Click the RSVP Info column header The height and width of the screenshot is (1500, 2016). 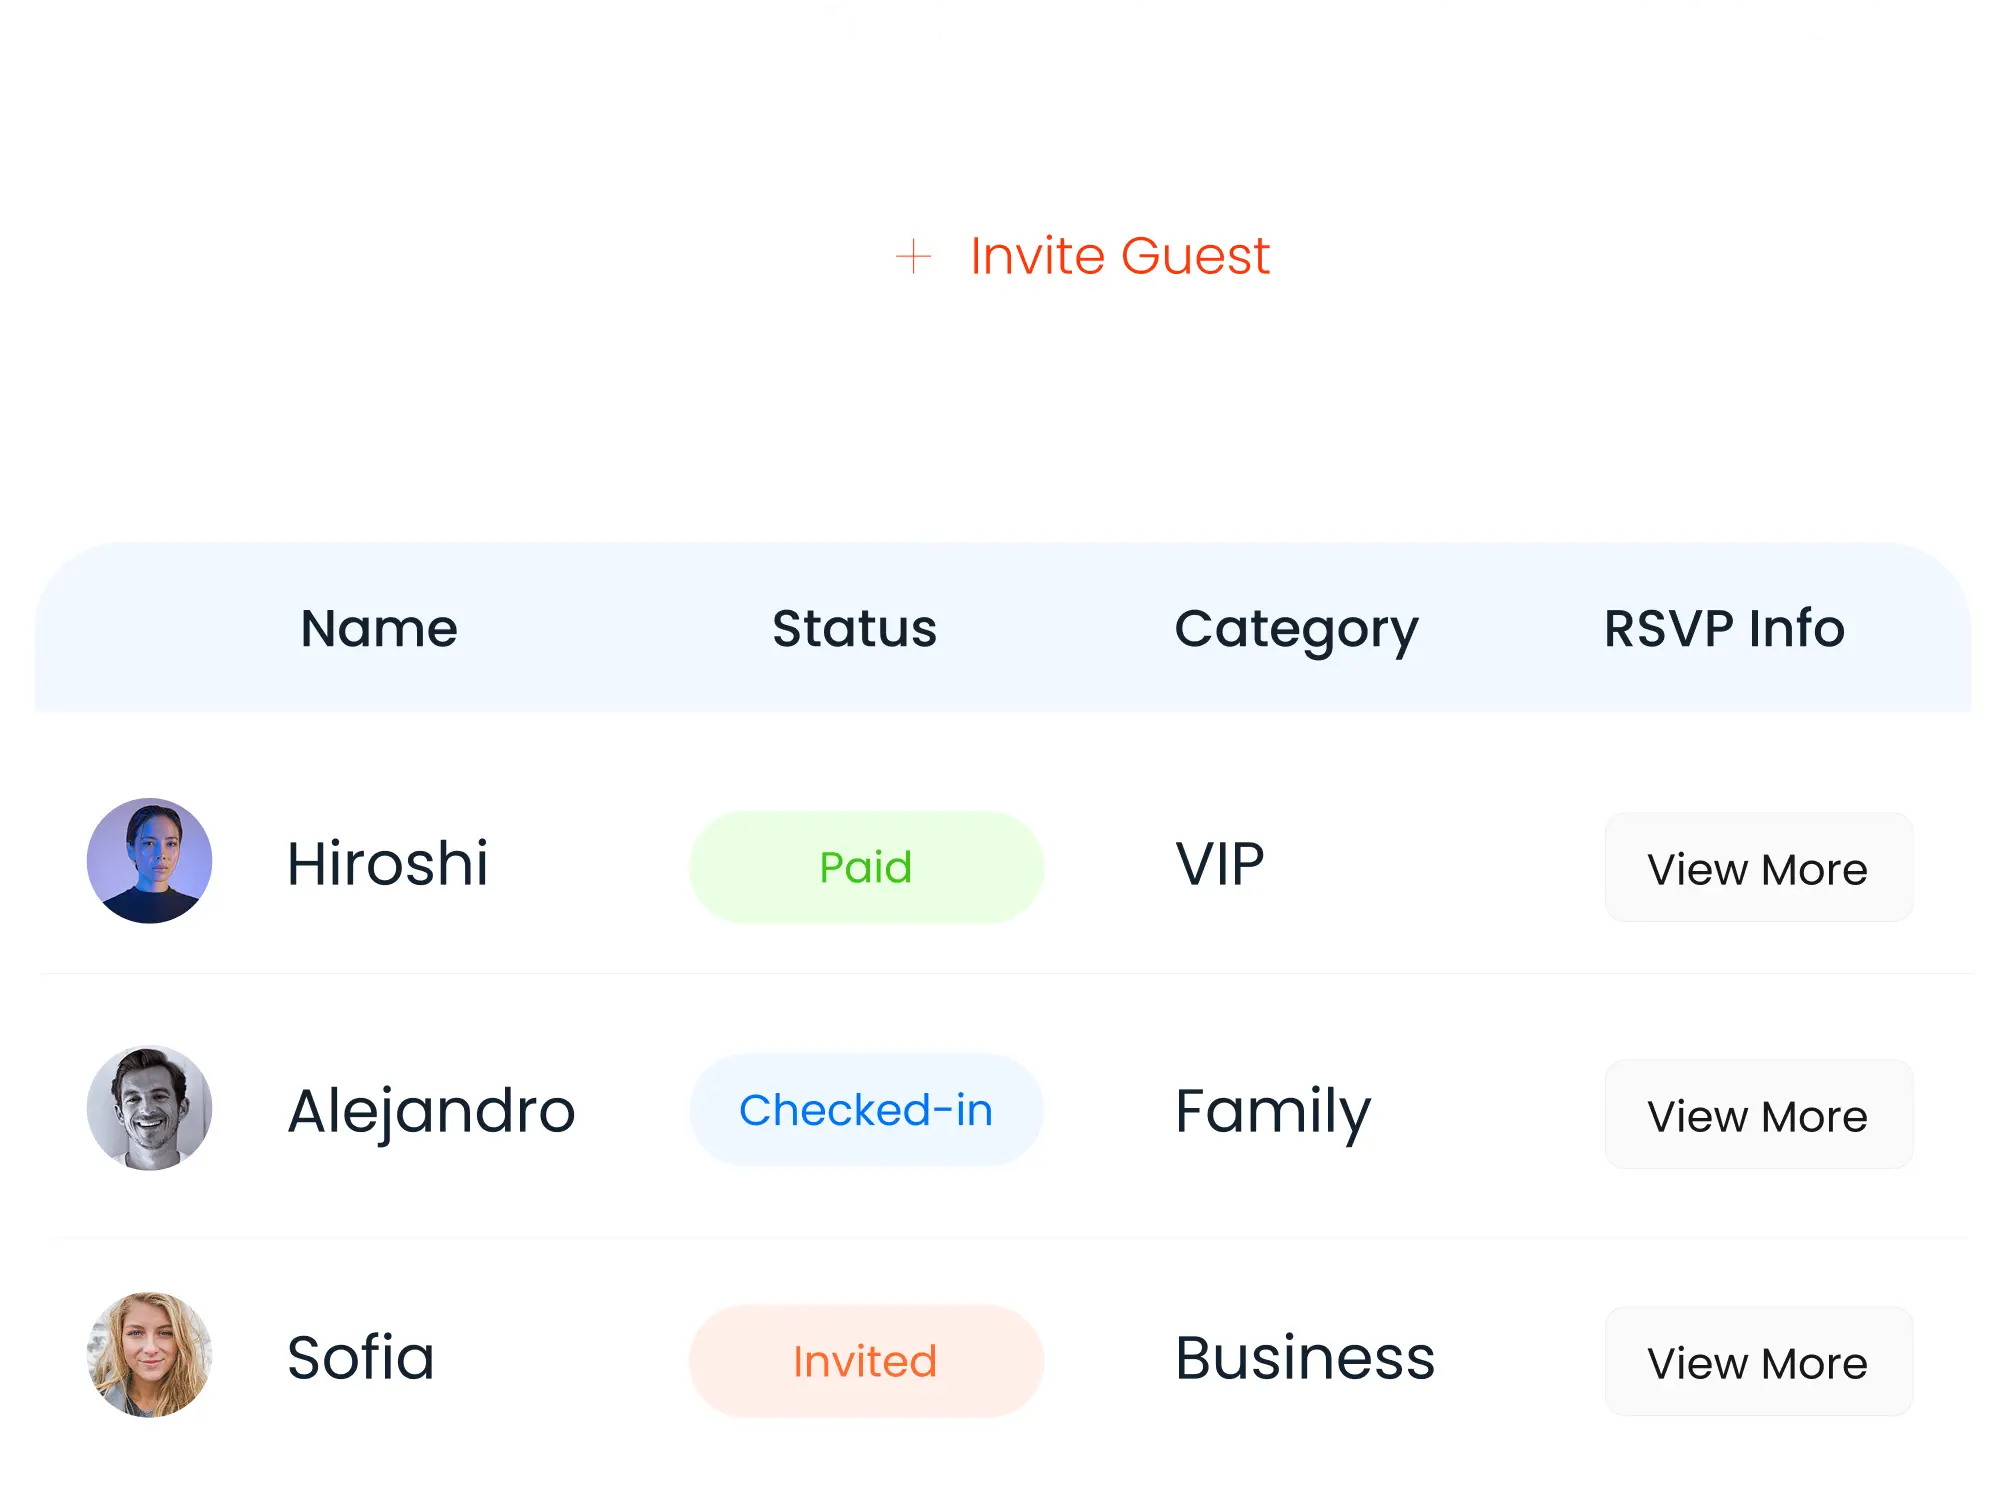click(1724, 629)
